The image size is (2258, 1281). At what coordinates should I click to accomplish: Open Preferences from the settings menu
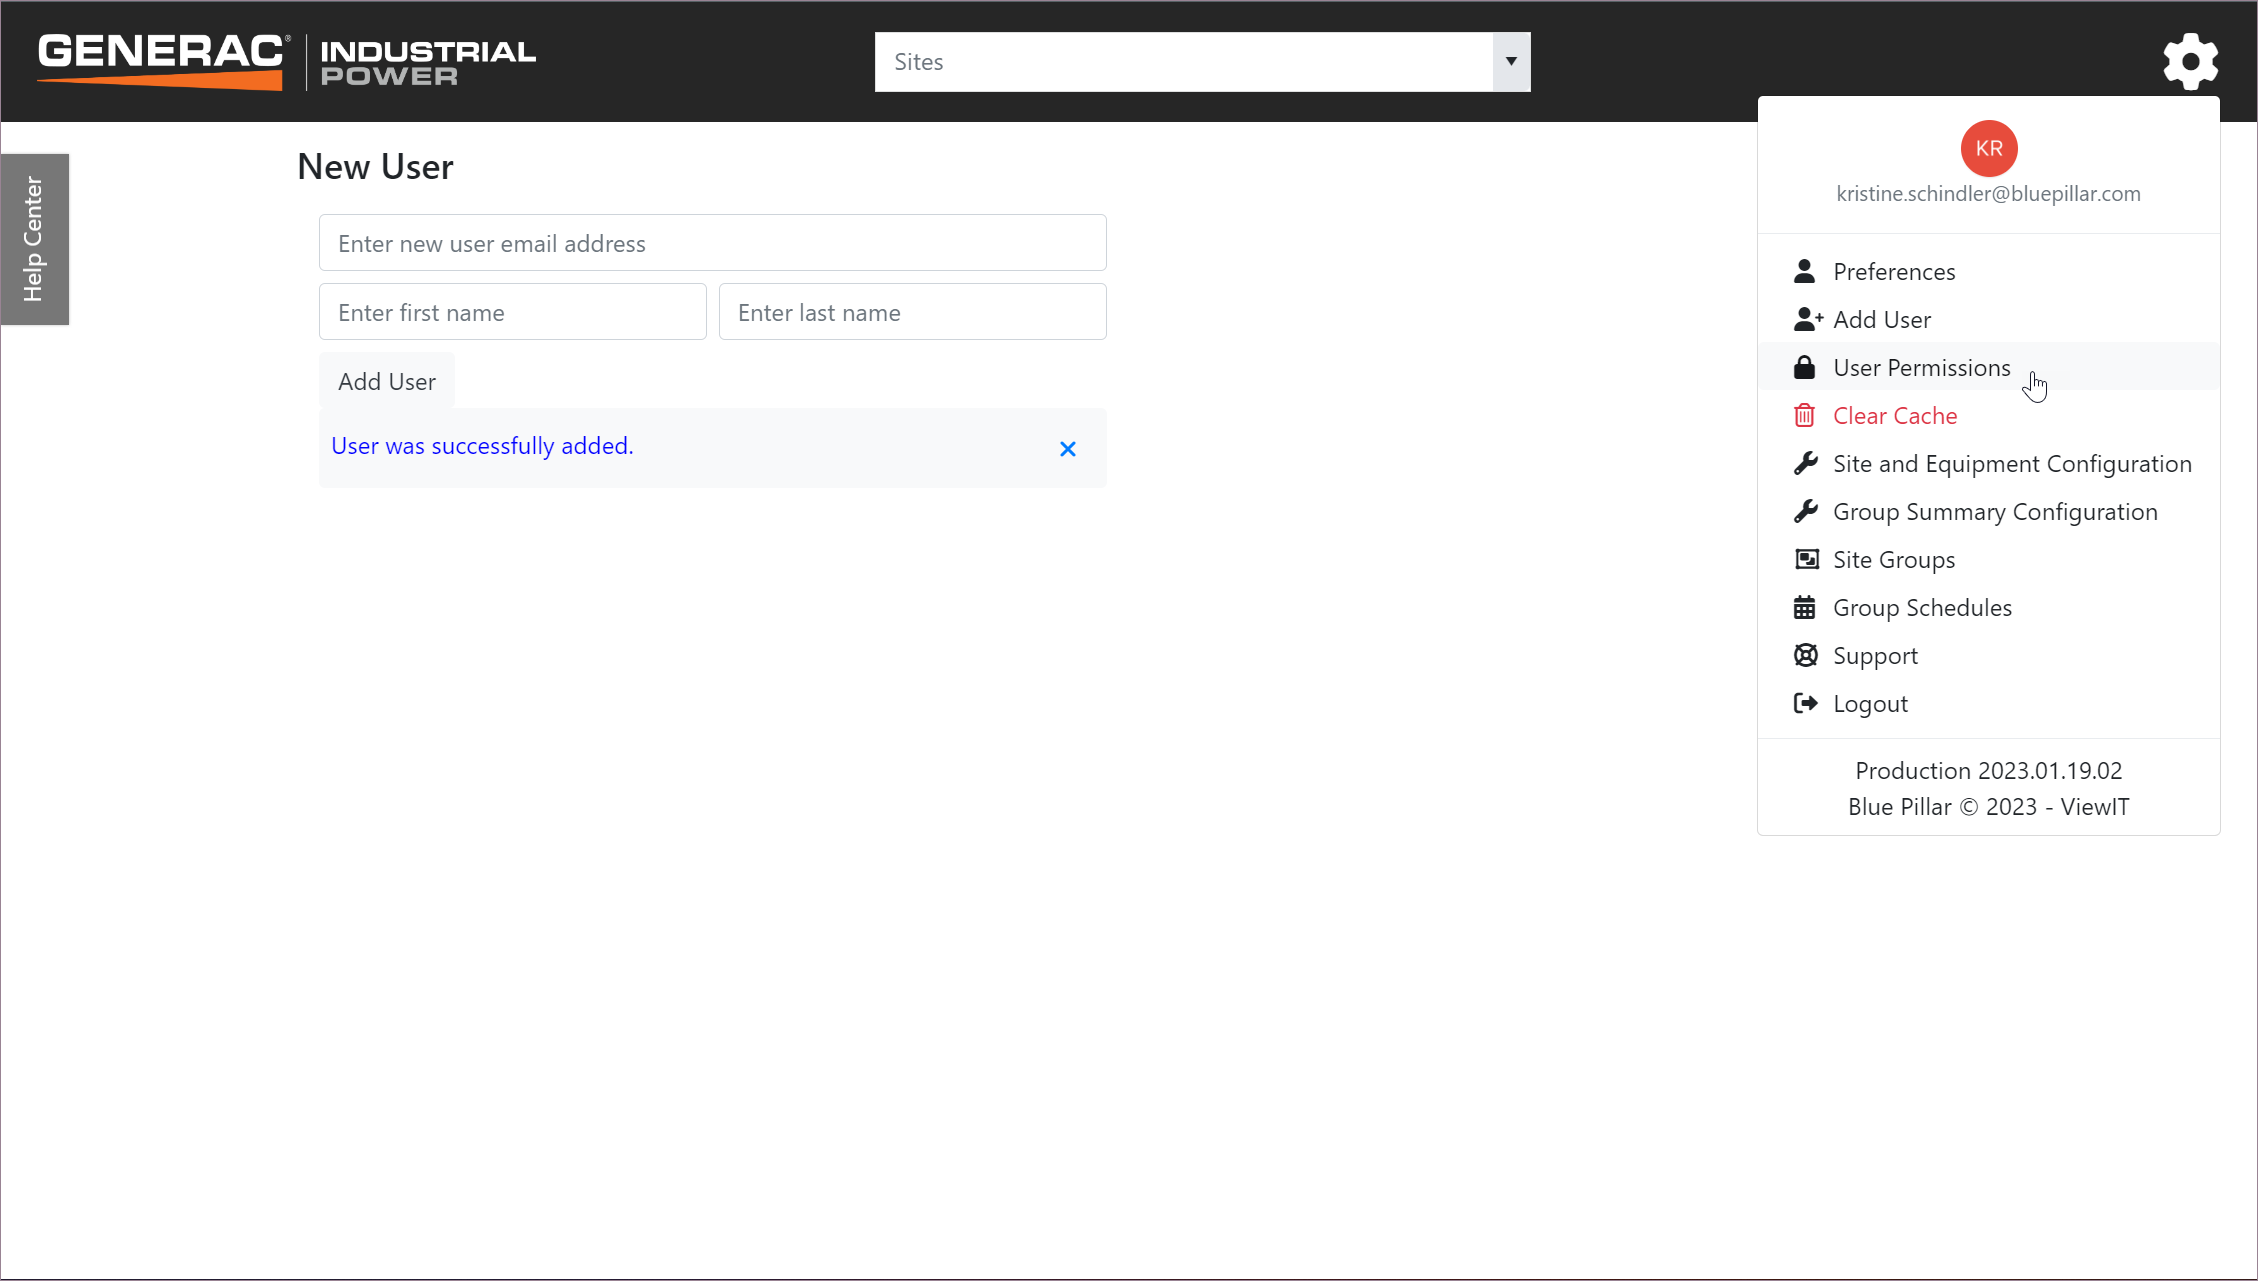[x=1893, y=272]
